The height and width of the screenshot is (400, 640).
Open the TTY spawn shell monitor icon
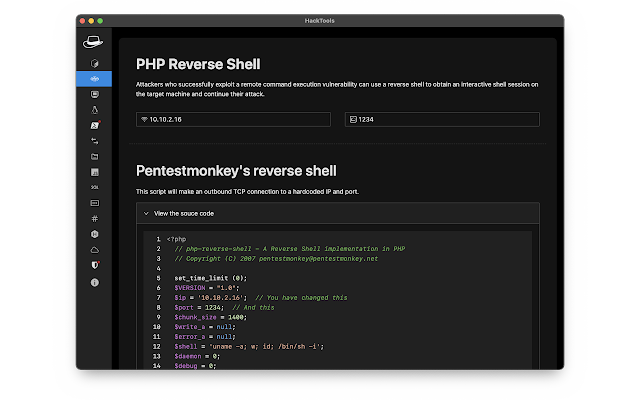point(94,95)
